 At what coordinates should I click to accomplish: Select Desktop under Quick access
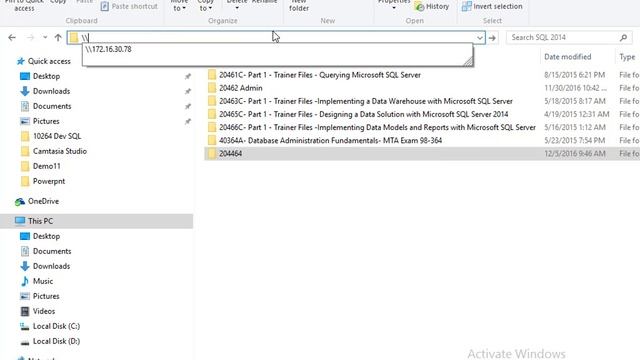[x=46, y=76]
